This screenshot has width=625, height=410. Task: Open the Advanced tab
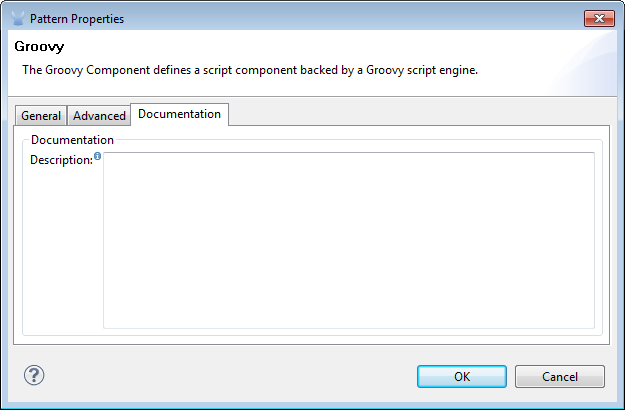click(99, 116)
